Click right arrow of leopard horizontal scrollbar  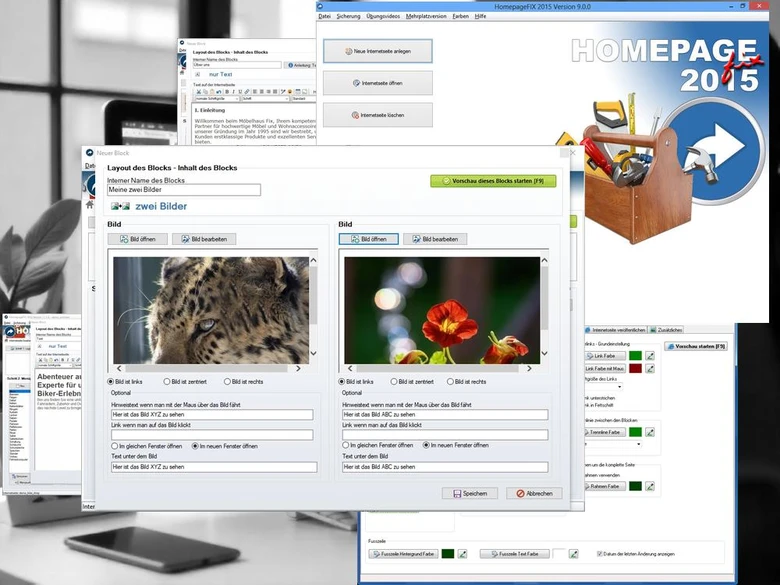[x=298, y=369]
